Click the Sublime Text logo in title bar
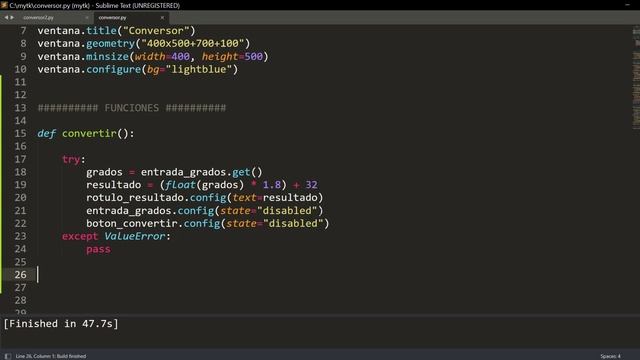This screenshot has width=640, height=360. [x=4, y=5]
